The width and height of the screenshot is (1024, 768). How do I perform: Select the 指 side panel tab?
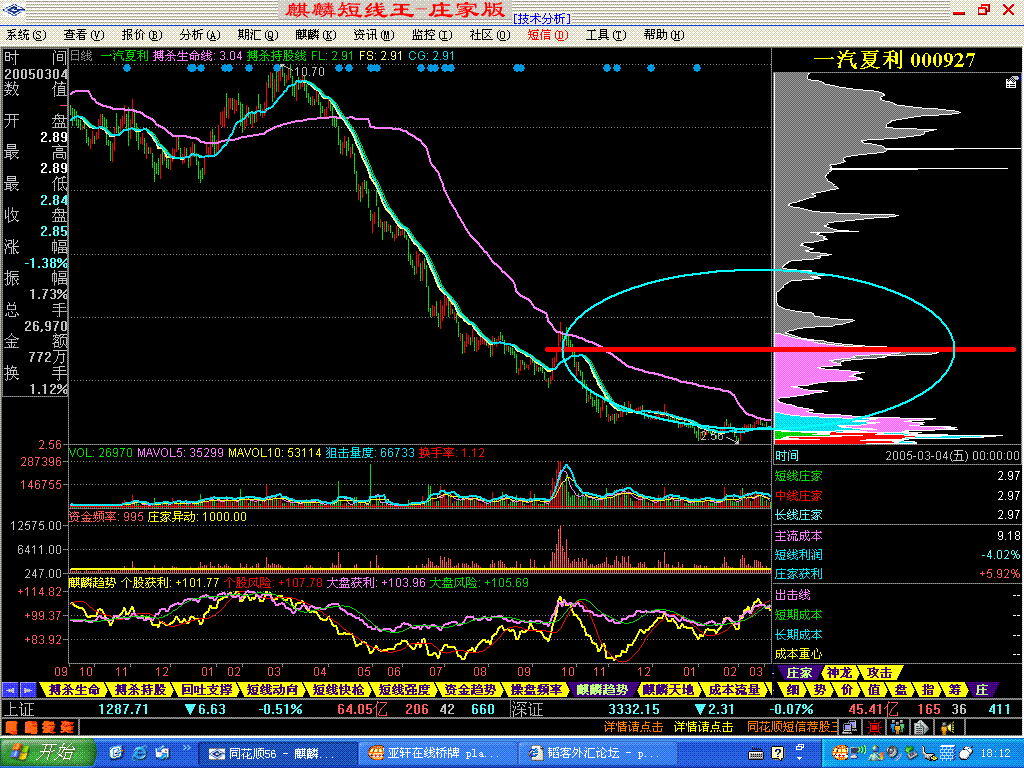coord(928,690)
